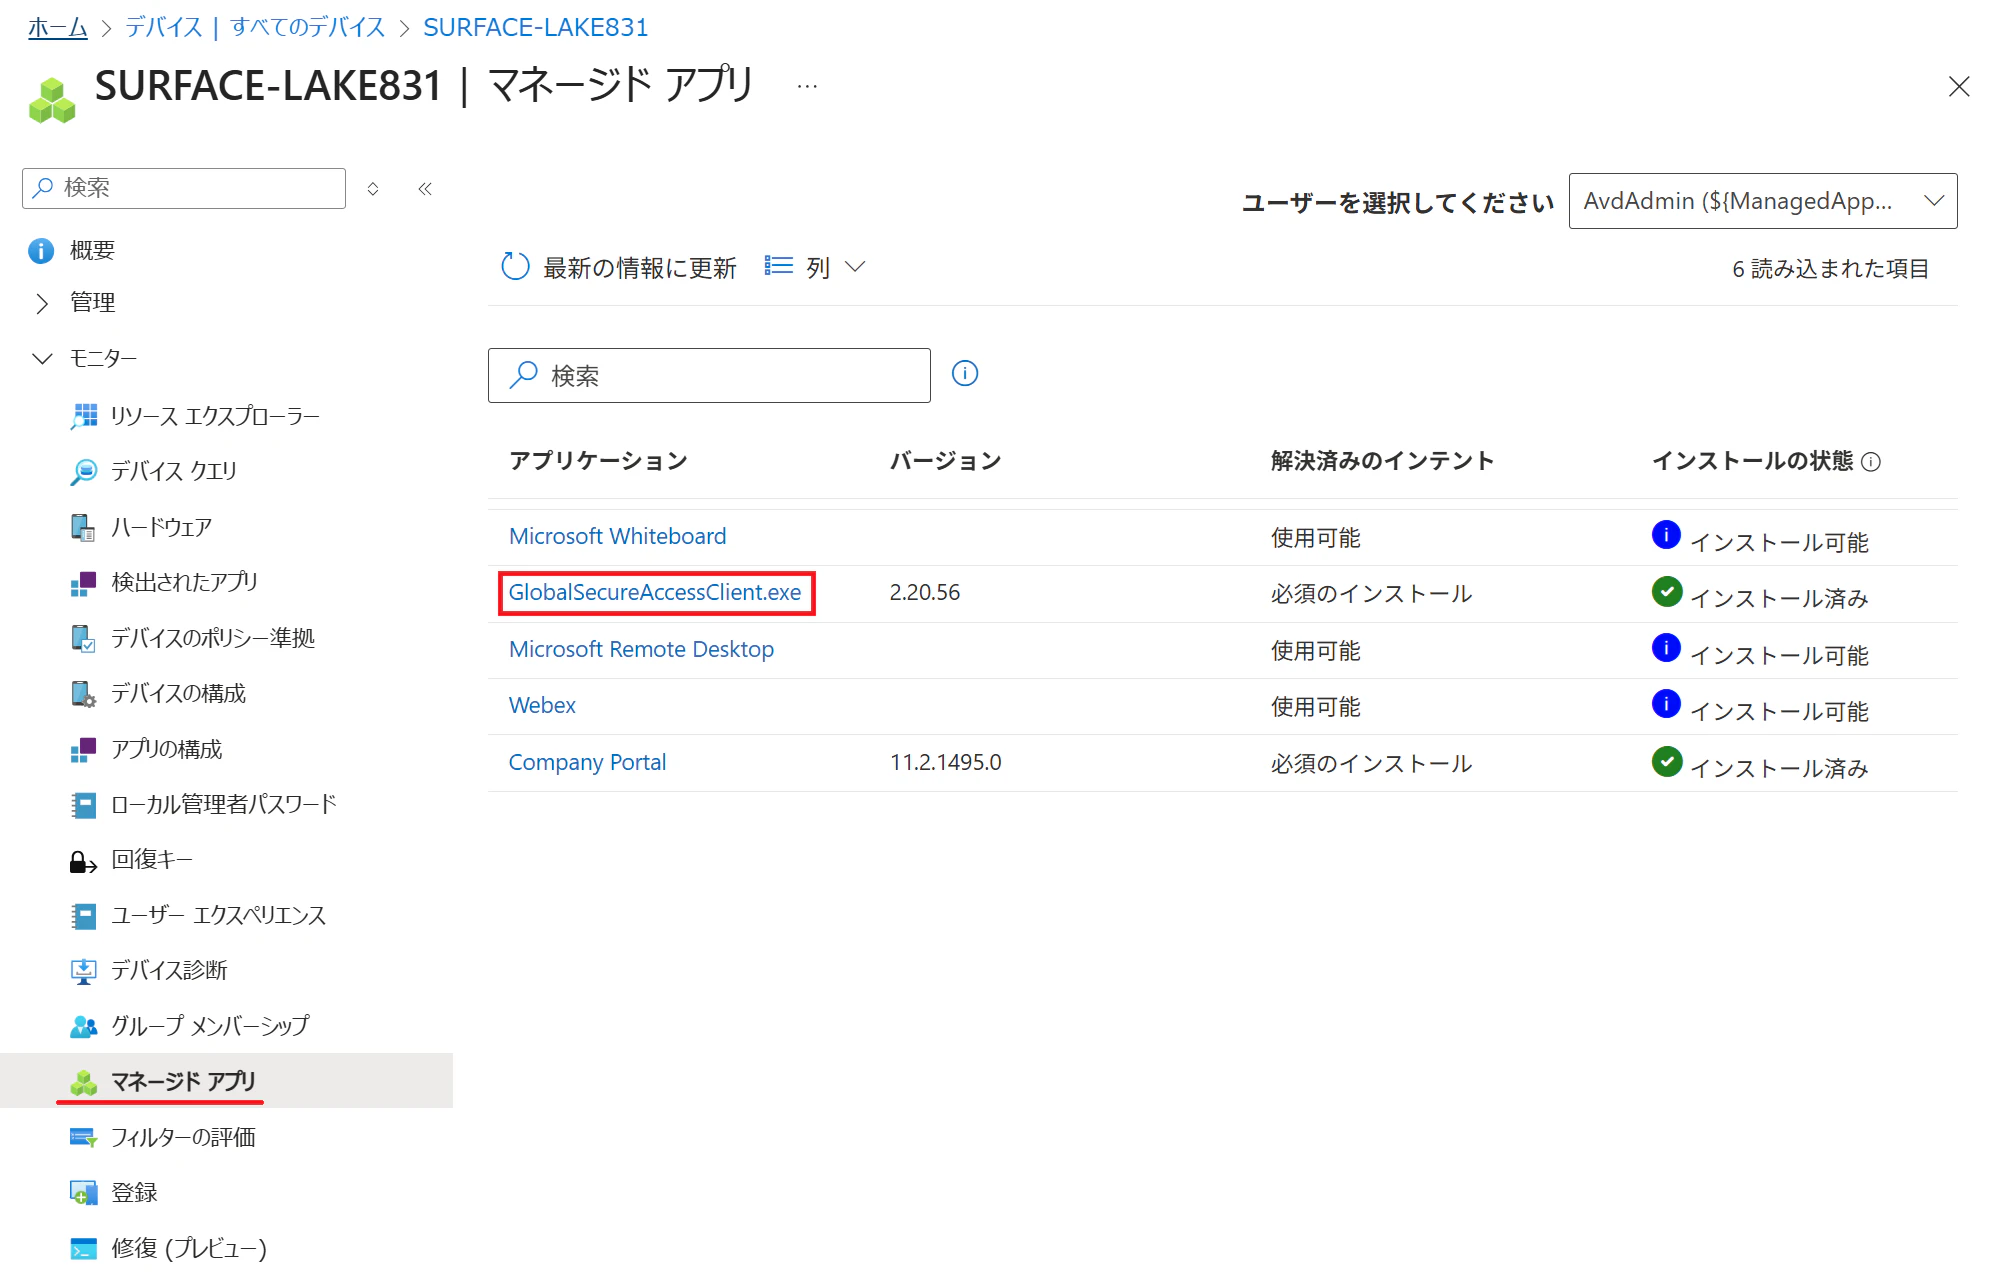This screenshot has width=1989, height=1281.
Task: Open the 列 columns dropdown
Action: click(815, 267)
